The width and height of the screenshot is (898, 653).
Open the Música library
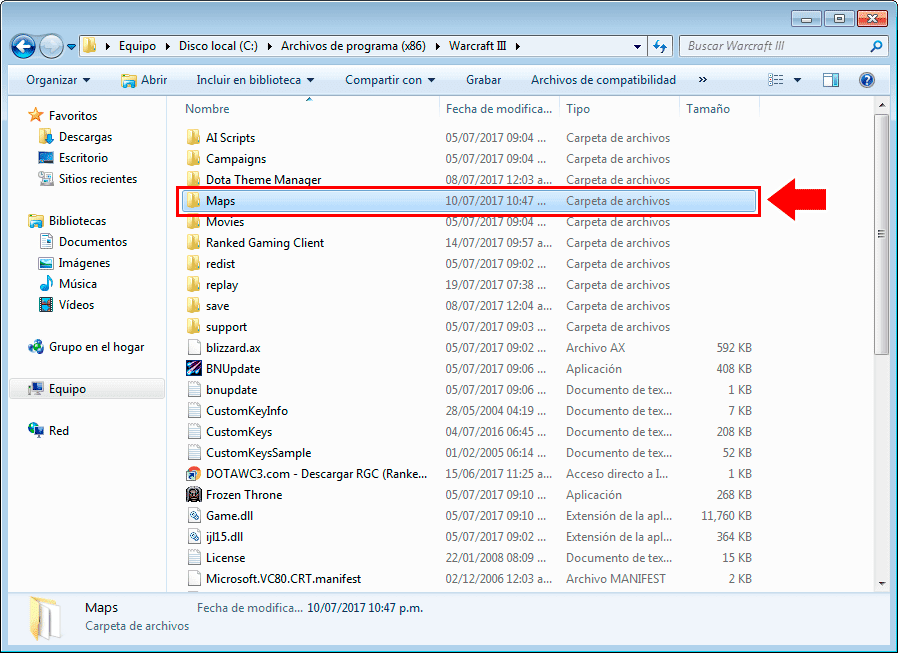pyautogui.click(x=68, y=284)
